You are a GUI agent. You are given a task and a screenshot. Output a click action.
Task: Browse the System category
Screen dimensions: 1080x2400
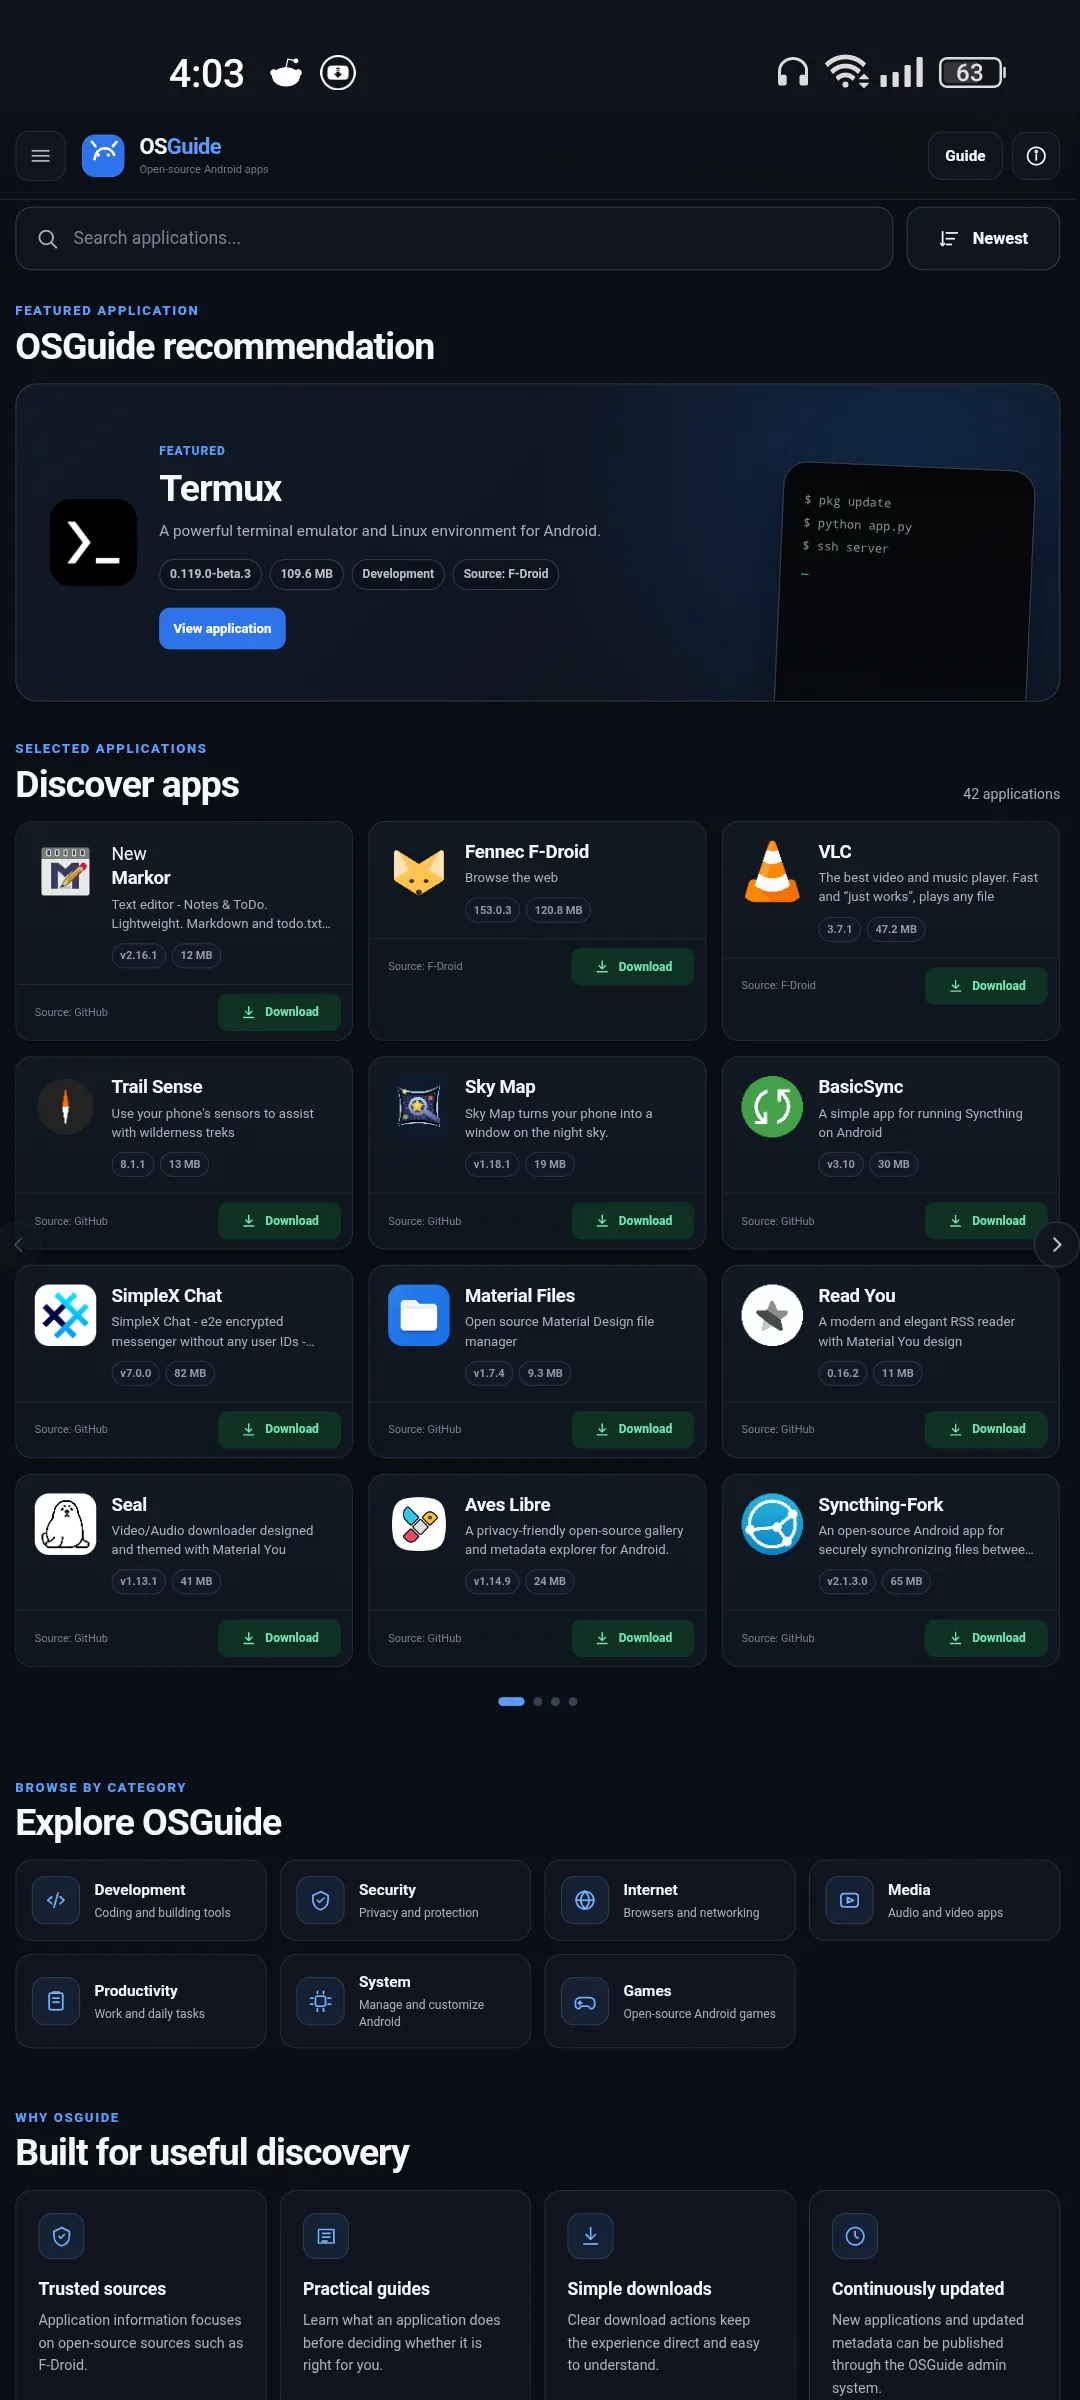(406, 2002)
